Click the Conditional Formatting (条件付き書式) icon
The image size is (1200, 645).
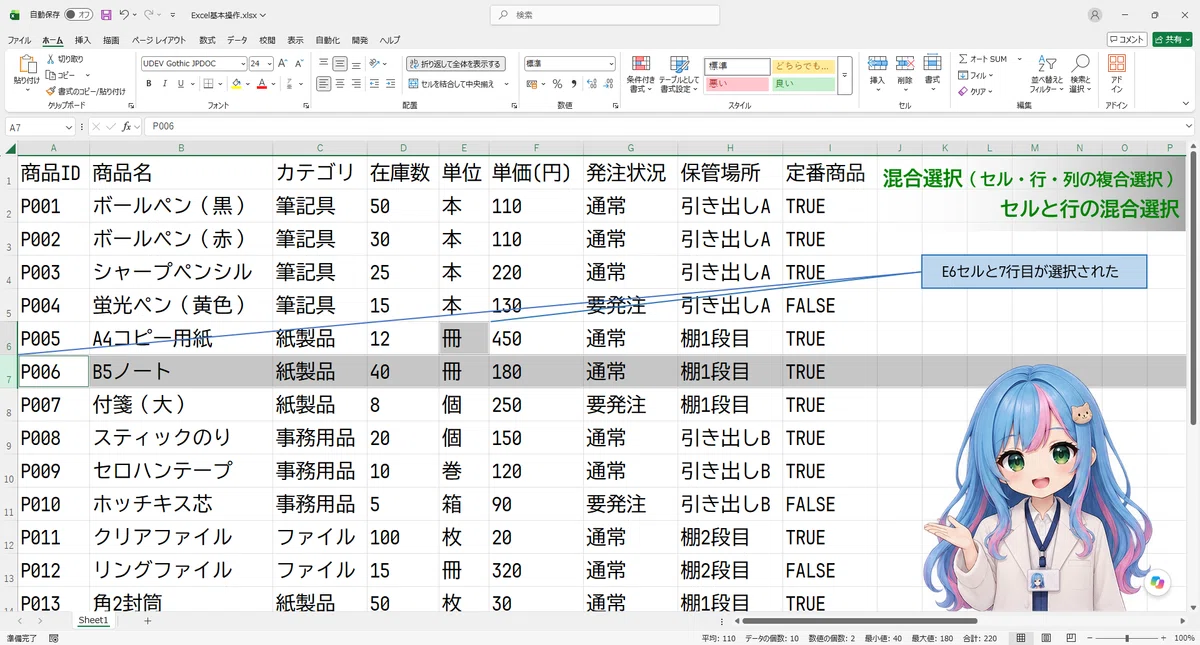[640, 65]
